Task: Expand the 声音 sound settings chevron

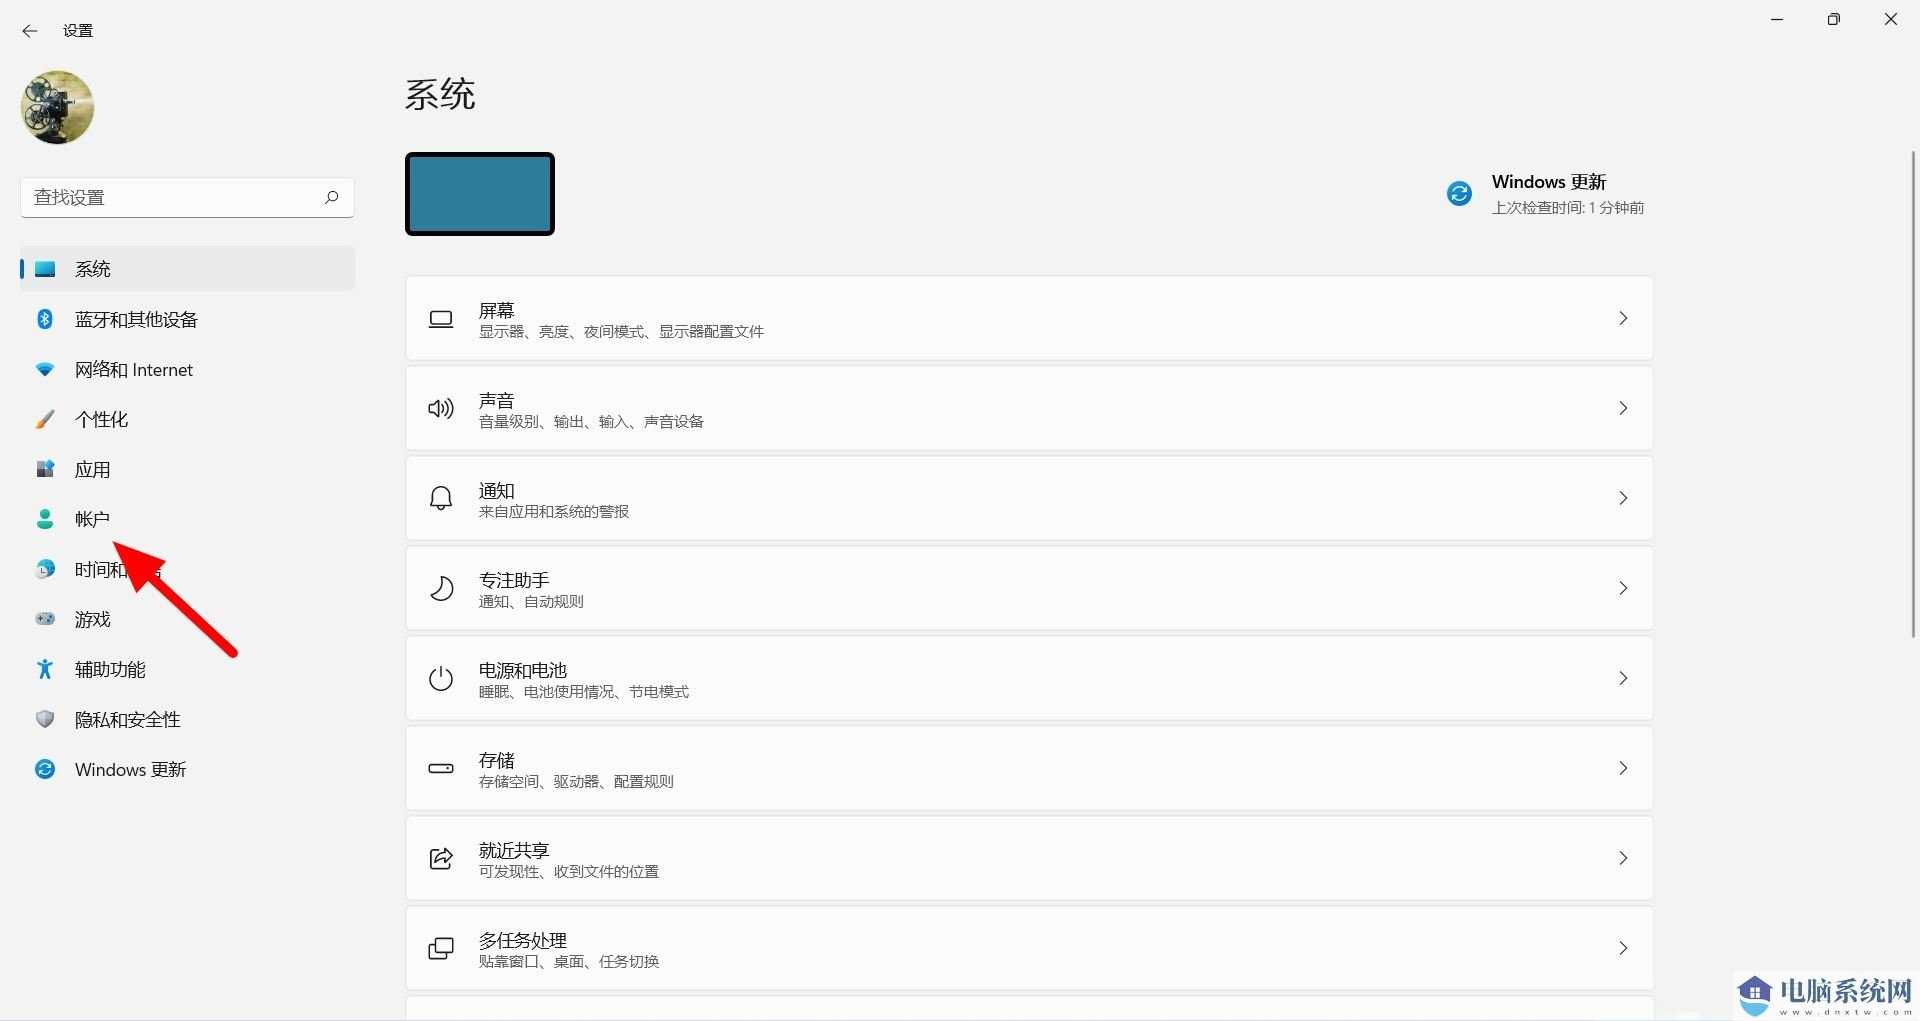Action: [1622, 408]
